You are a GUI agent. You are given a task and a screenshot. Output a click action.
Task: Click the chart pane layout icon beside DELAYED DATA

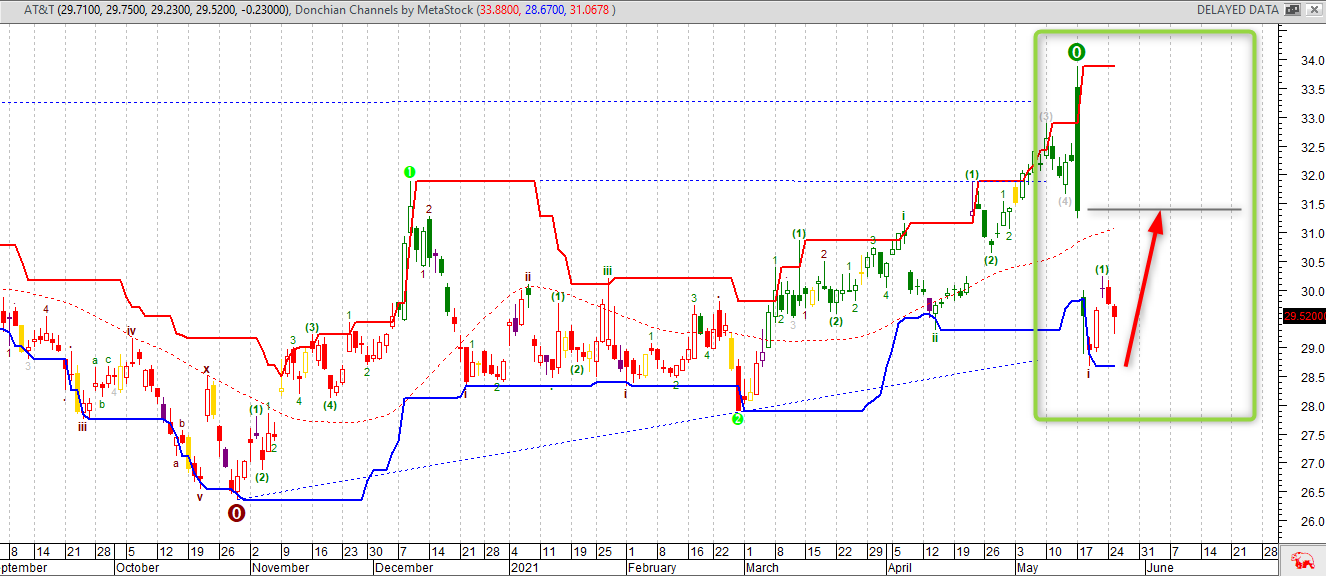tap(1293, 10)
